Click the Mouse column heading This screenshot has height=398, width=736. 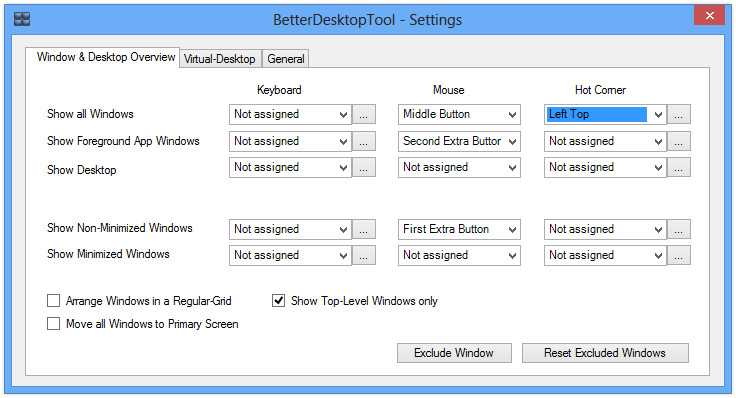tap(449, 90)
